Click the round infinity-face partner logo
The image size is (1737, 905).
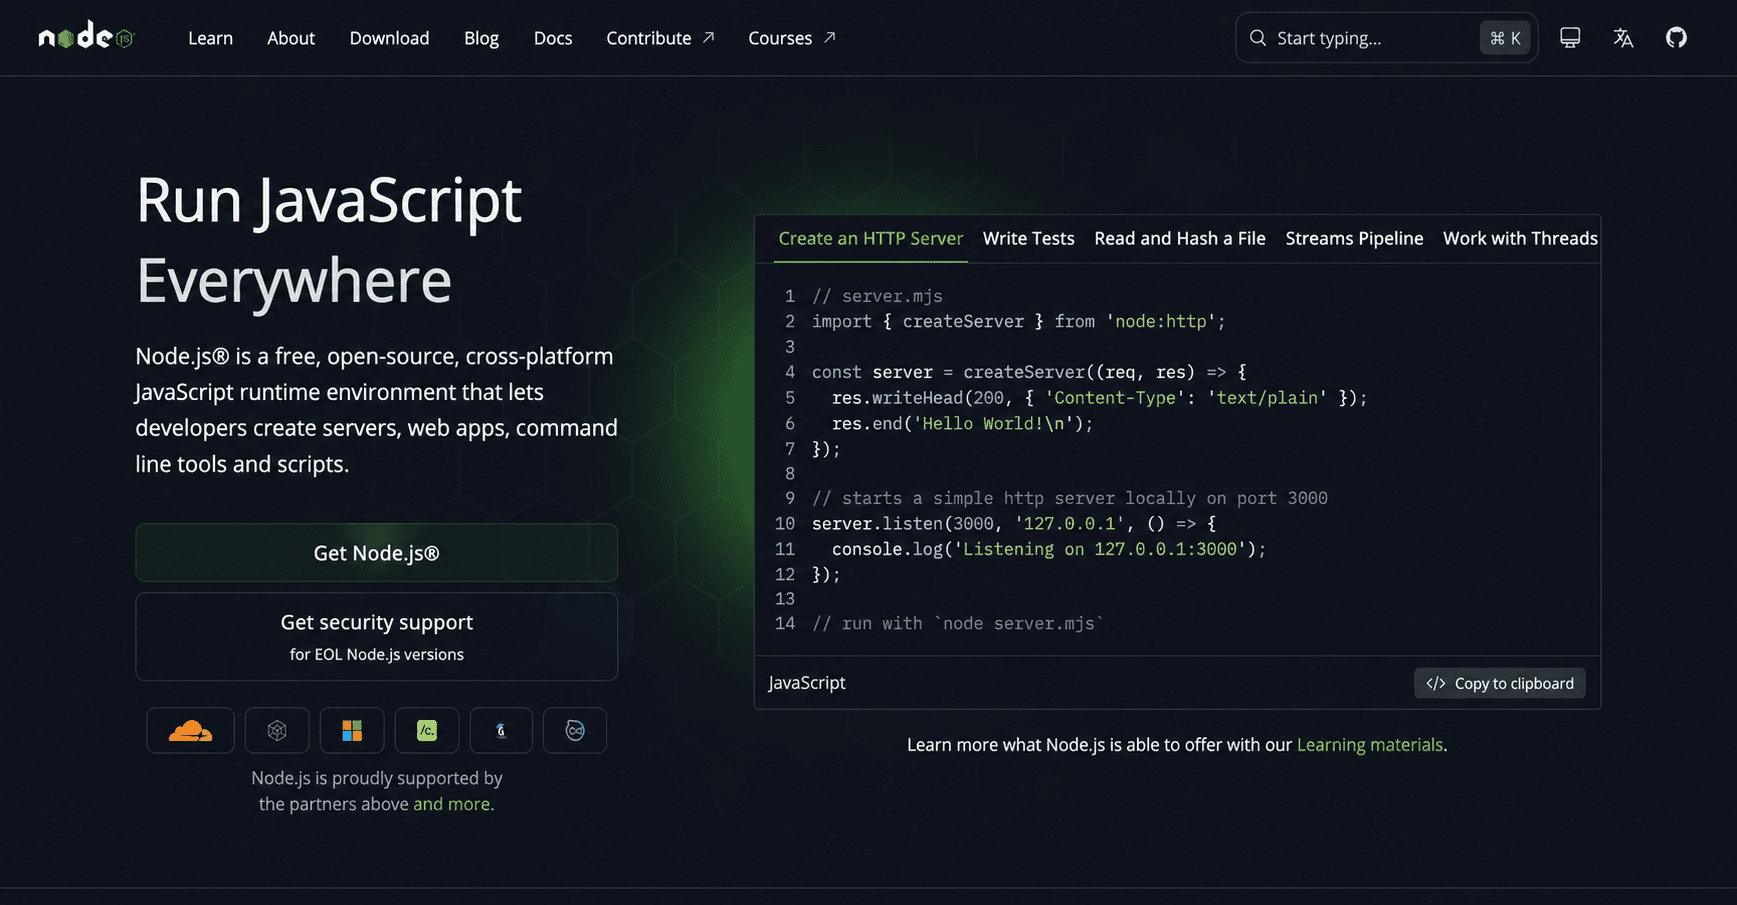[x=575, y=730]
